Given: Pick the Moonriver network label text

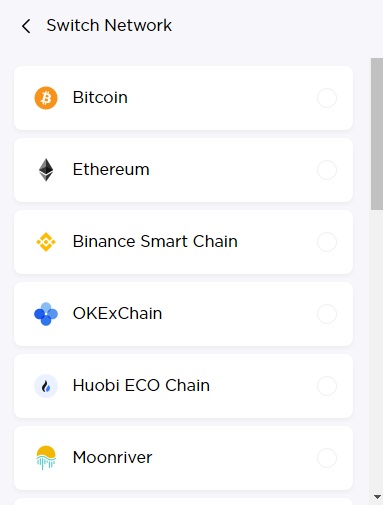Looking at the screenshot, I should 112,457.
